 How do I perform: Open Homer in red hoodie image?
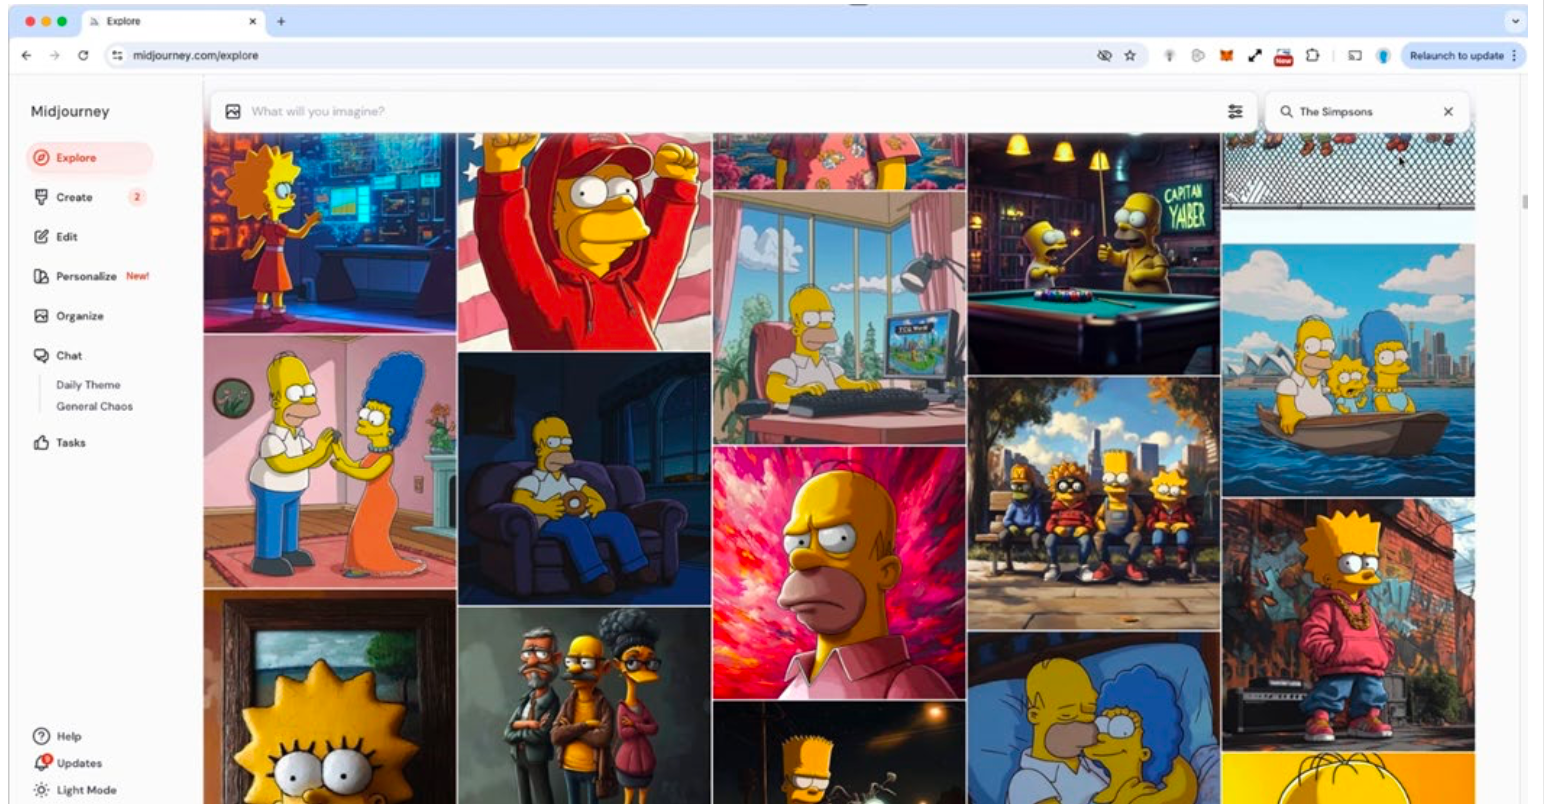click(584, 241)
